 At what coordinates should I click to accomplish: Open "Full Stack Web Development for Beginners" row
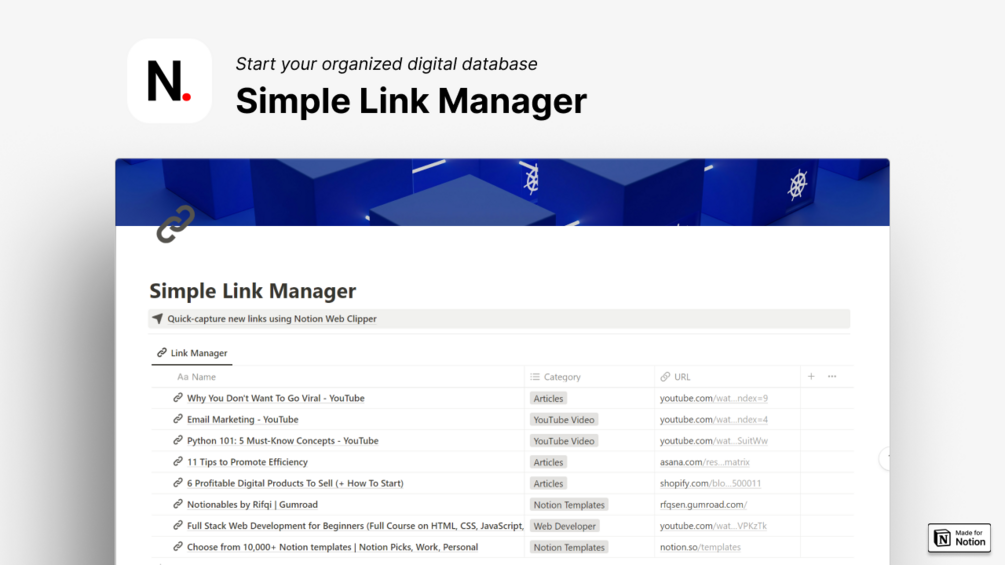(x=355, y=525)
